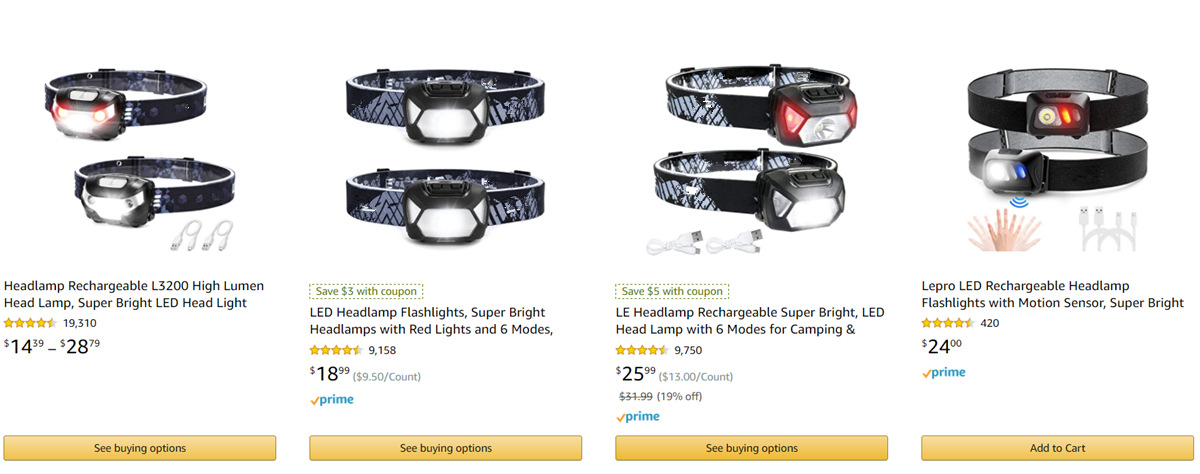Screen dimensions: 1200x474
Task: Click Prime logo under $25.99 price
Action: tap(637, 416)
